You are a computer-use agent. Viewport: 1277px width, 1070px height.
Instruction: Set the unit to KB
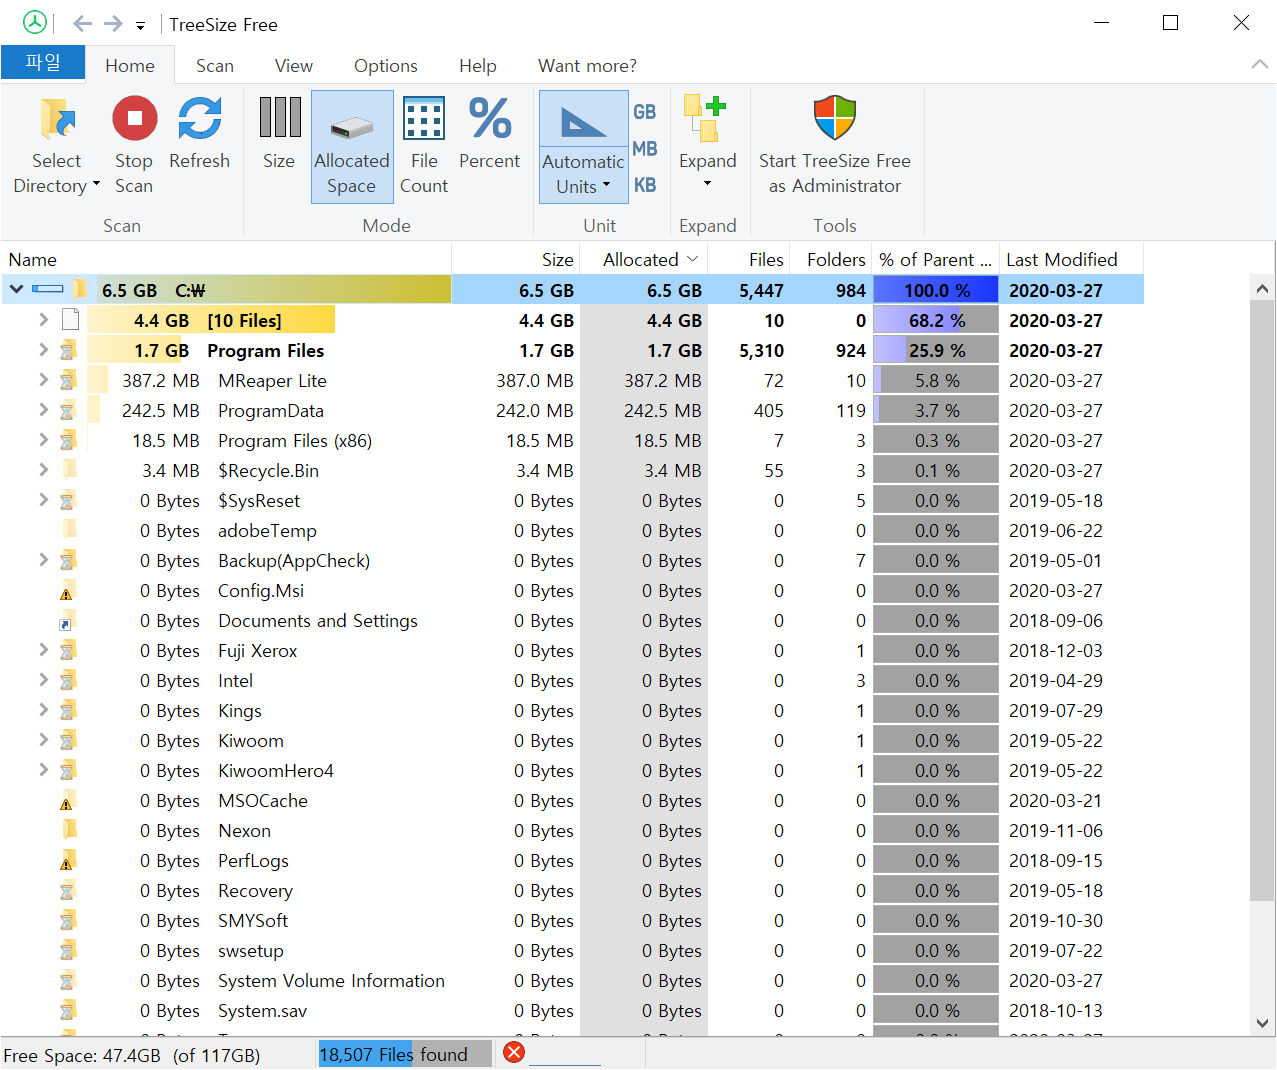pyautogui.click(x=645, y=185)
